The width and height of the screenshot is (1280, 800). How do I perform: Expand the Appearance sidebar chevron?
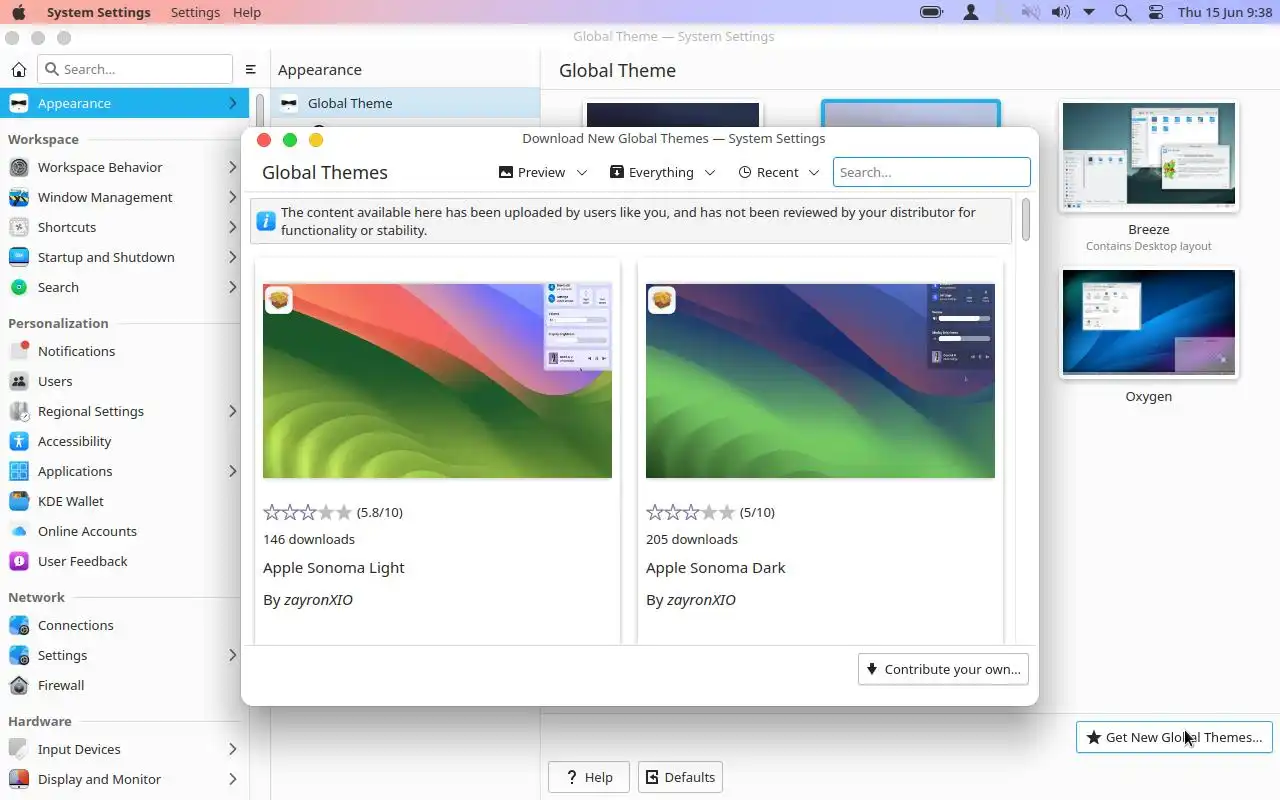(x=232, y=103)
